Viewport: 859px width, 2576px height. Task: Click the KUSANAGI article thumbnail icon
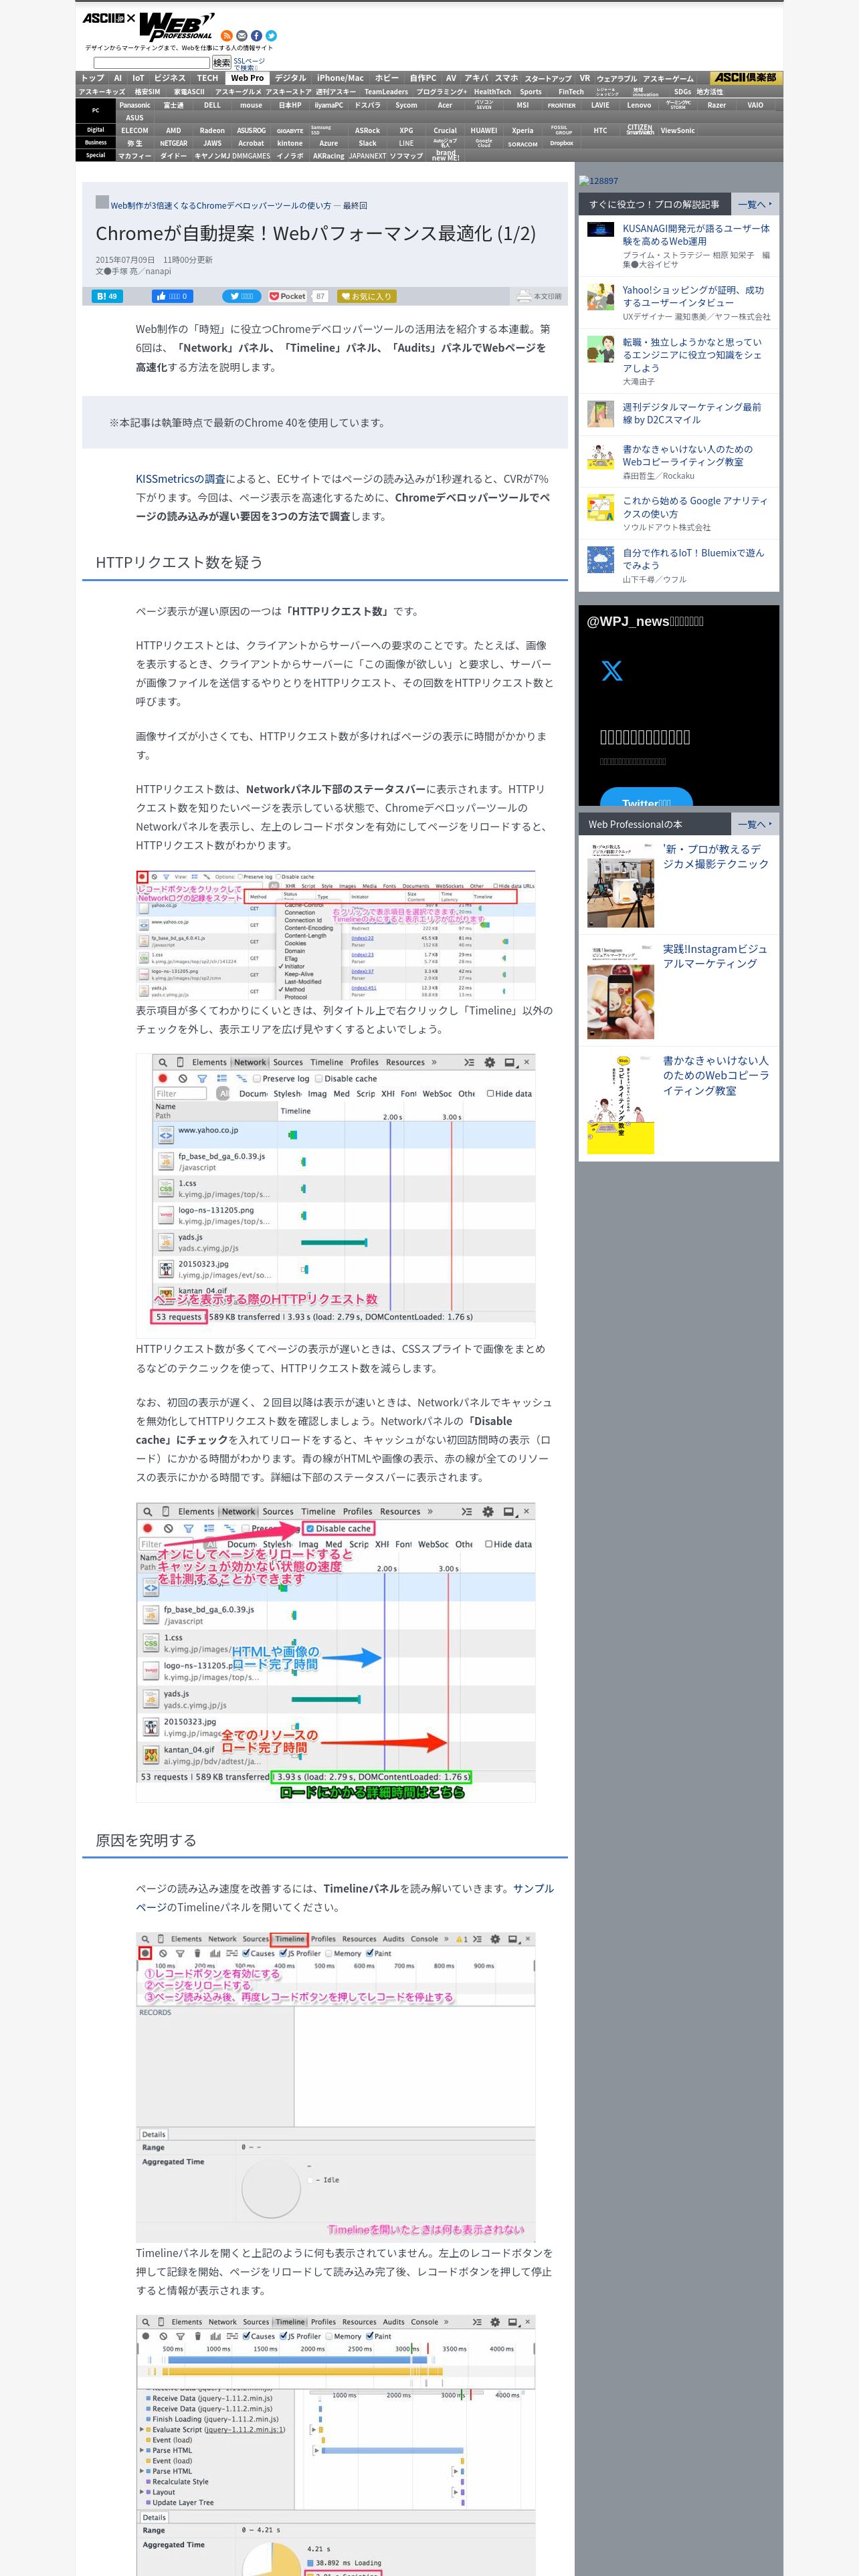click(600, 229)
